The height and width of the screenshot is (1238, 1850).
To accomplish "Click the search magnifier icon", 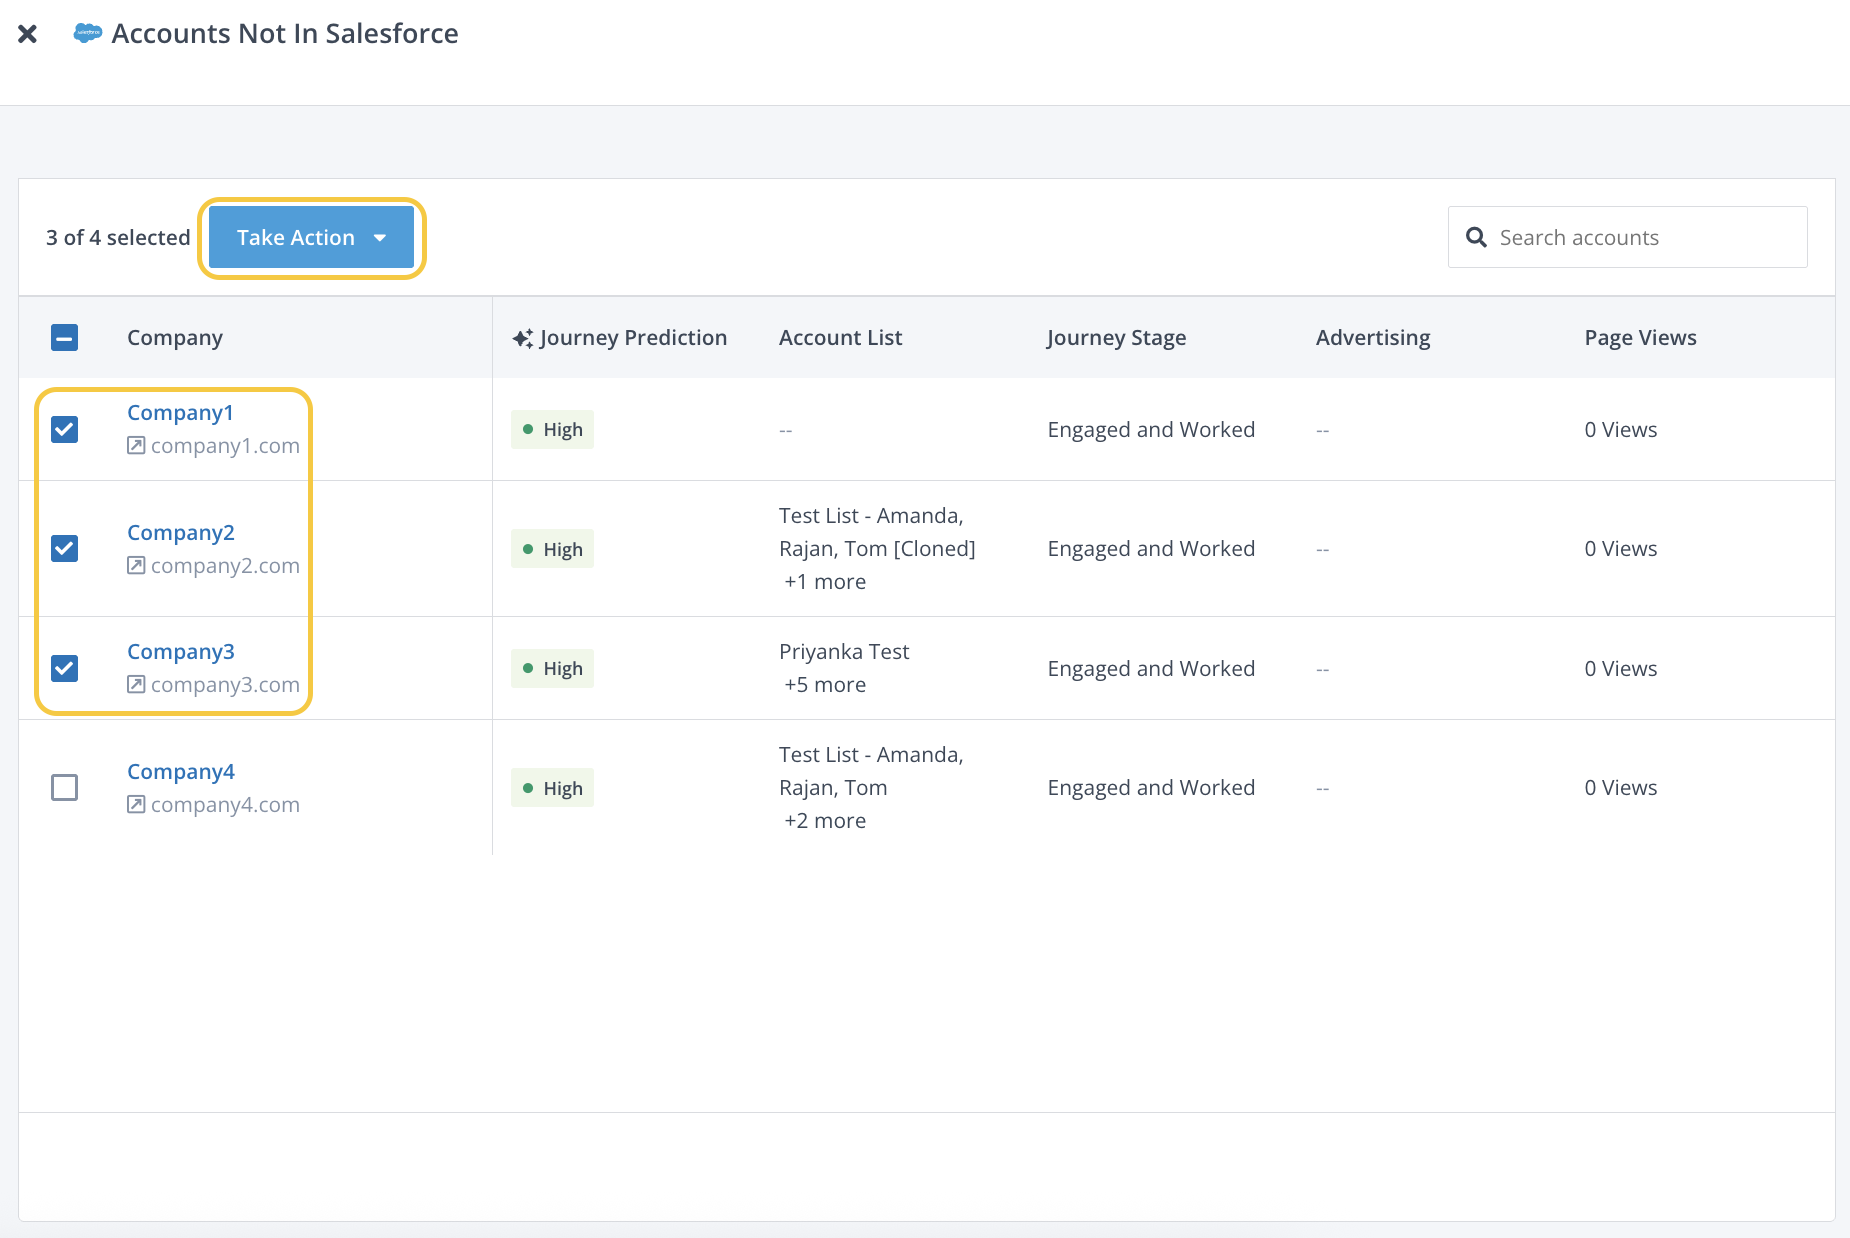I will coord(1476,237).
